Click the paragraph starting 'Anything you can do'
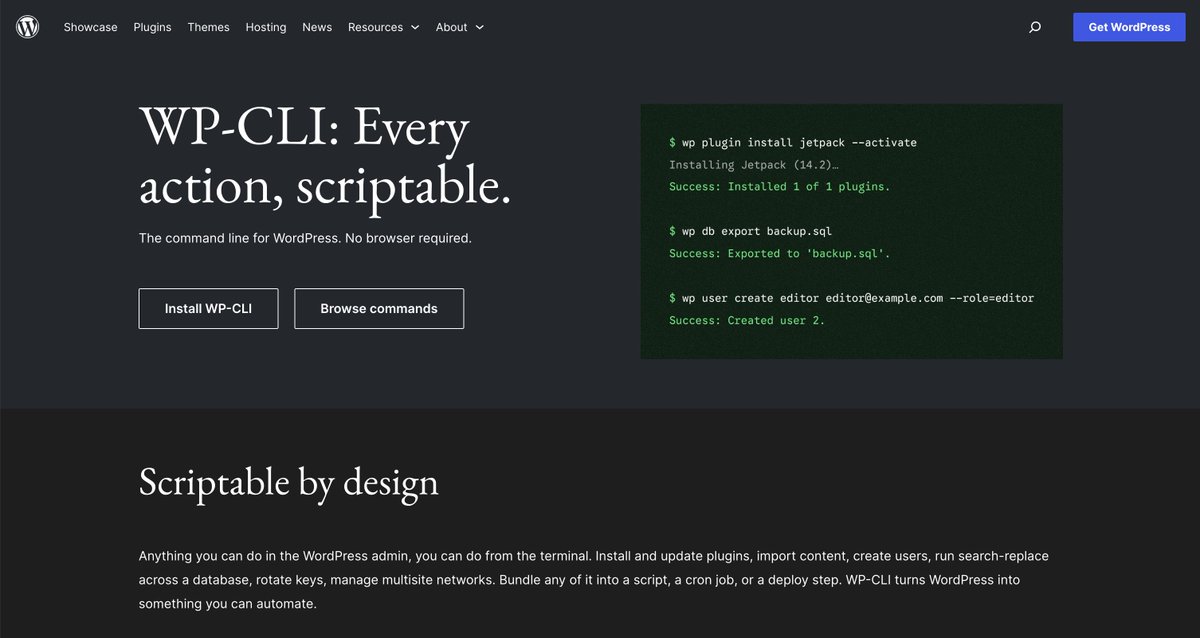1200x638 pixels. point(594,580)
